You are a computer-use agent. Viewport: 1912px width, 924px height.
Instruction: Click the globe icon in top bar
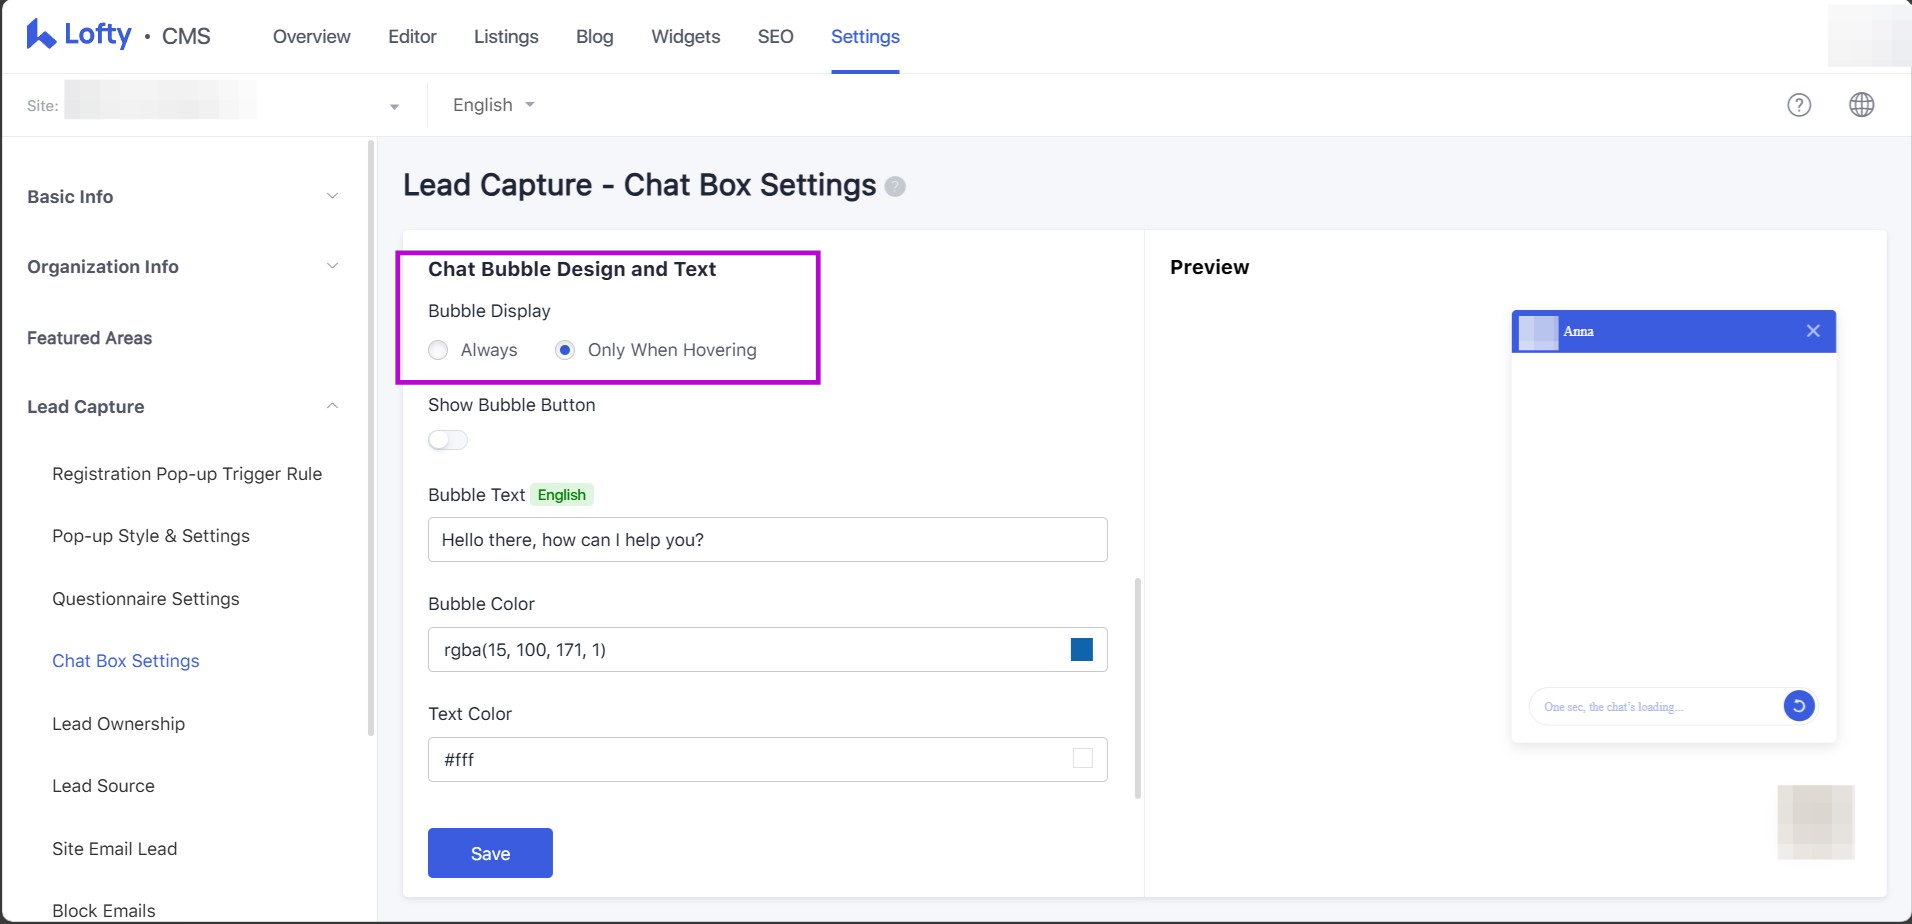1861,105
